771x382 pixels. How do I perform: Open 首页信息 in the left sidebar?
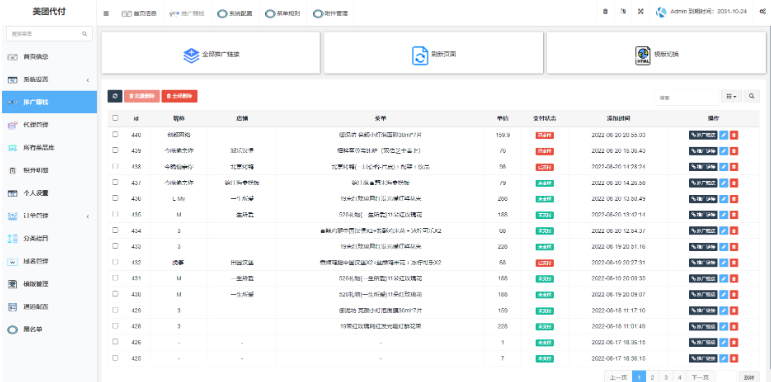click(x=49, y=57)
